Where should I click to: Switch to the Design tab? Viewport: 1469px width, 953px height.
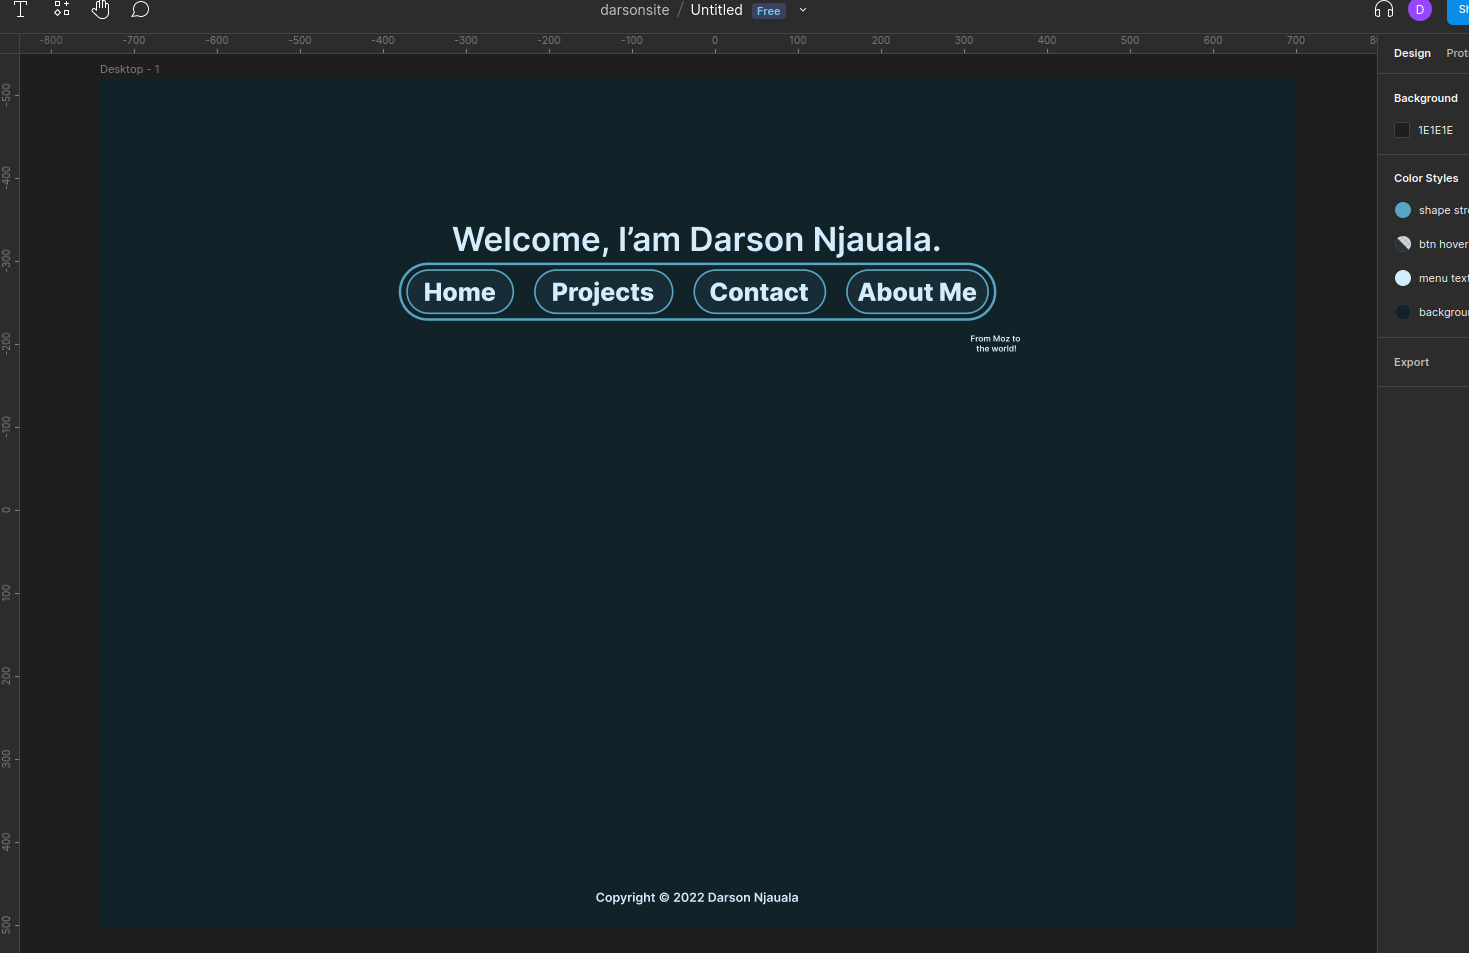1412,53
